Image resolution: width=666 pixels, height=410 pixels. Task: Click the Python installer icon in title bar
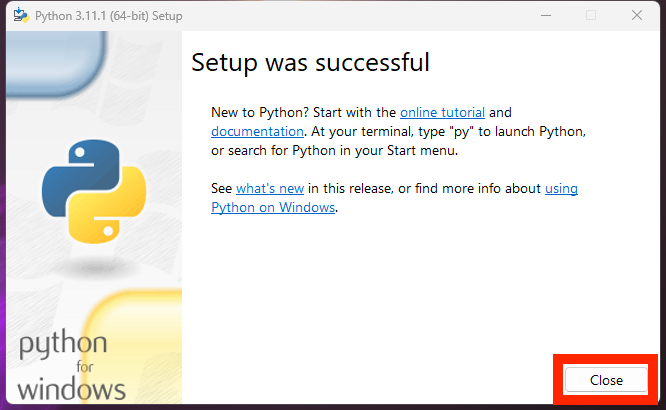click(x=20, y=15)
